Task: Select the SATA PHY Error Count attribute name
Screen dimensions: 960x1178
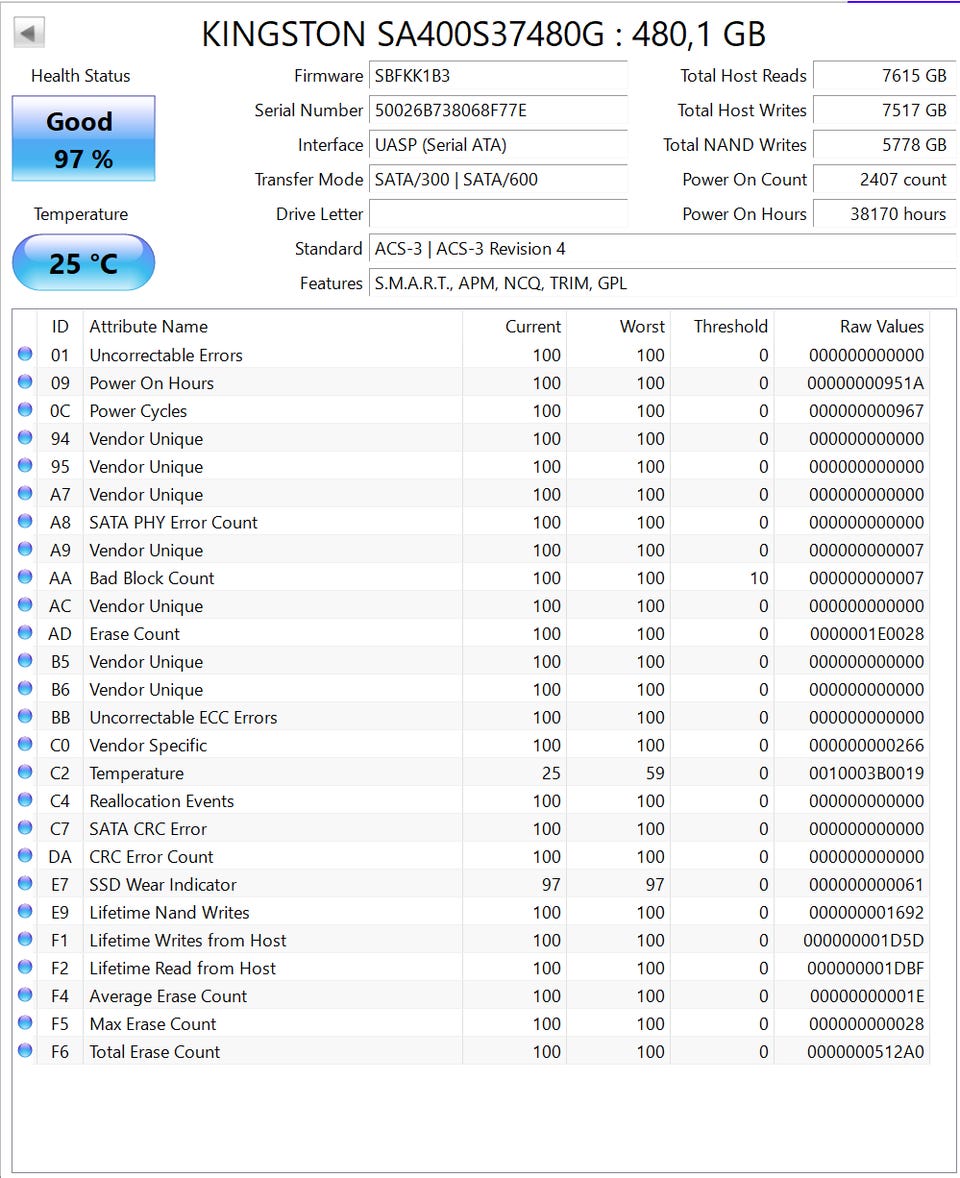Action: pyautogui.click(x=174, y=523)
